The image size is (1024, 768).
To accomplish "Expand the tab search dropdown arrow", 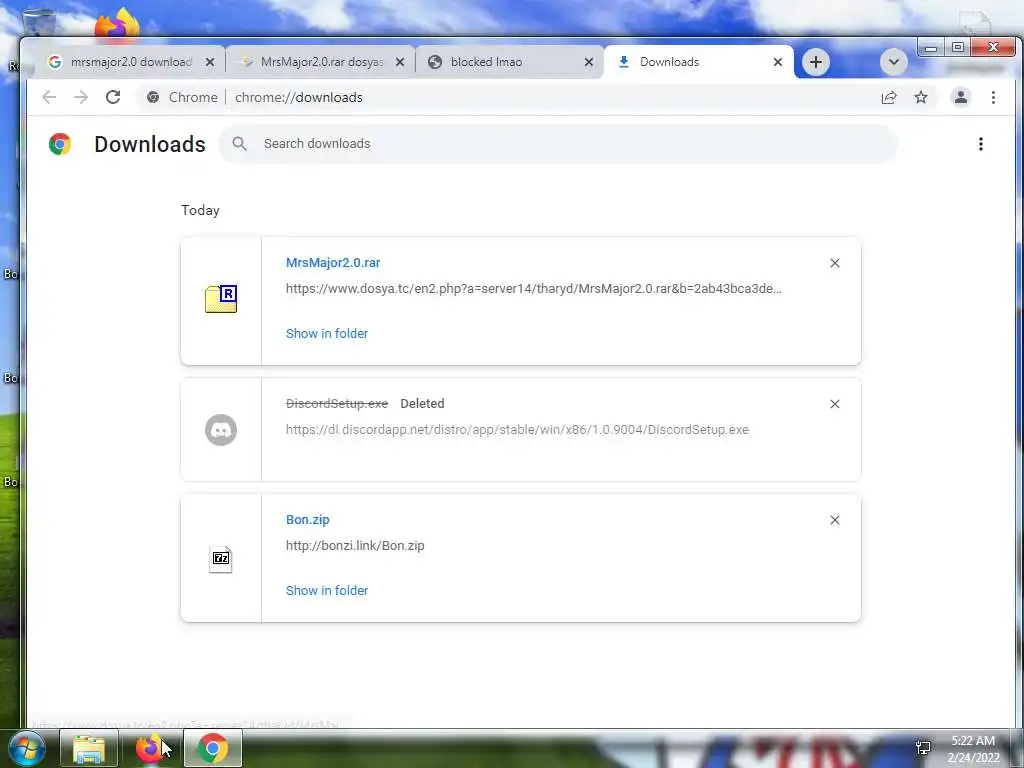I will point(894,62).
